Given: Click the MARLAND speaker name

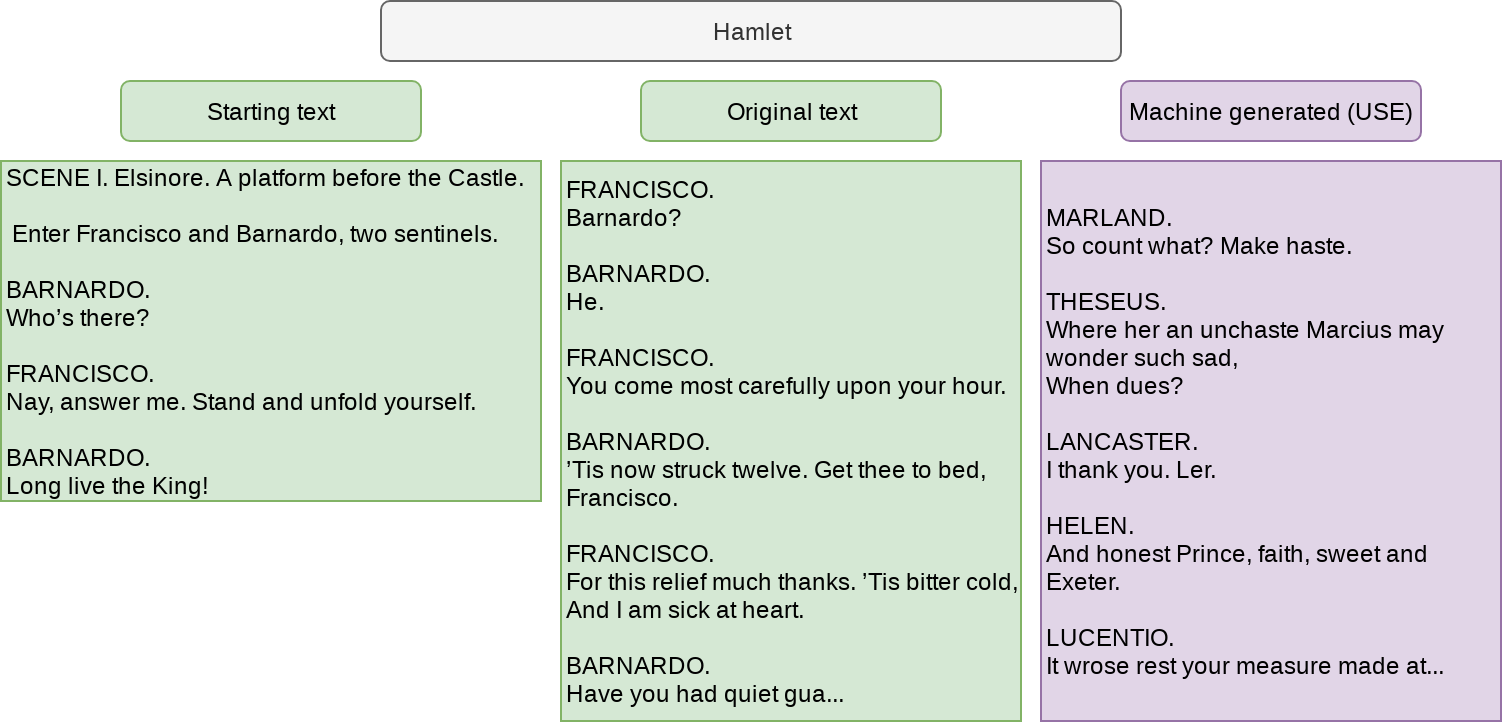Looking at the screenshot, I should [1109, 219].
